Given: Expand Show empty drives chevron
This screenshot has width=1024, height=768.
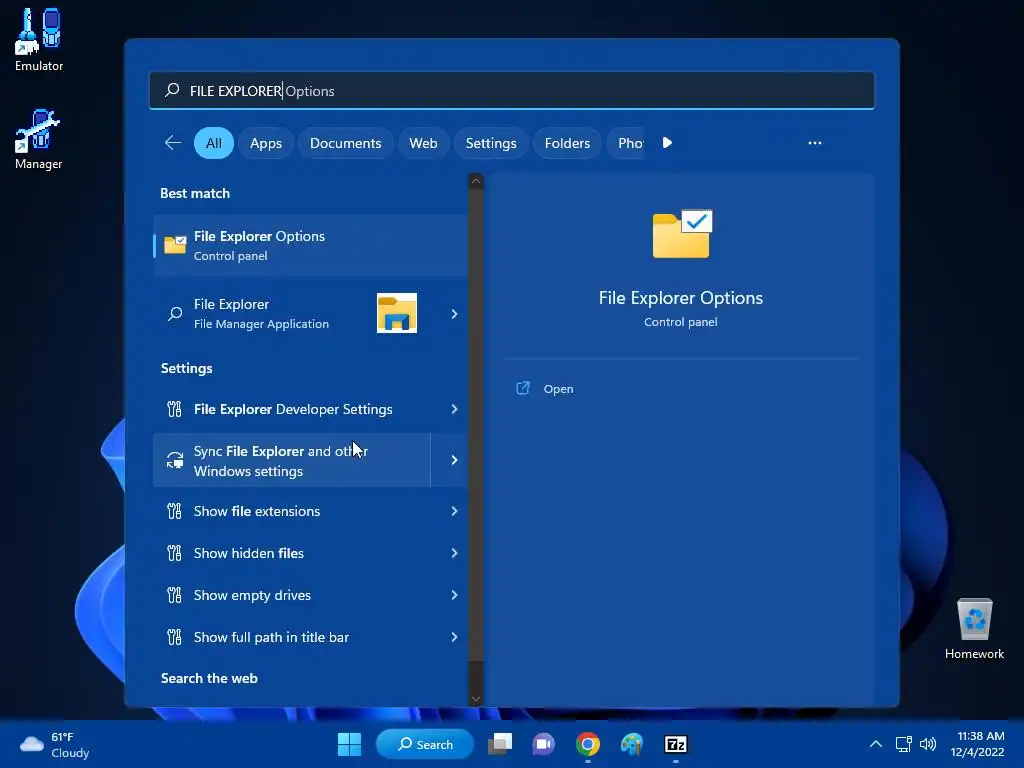Looking at the screenshot, I should click(454, 595).
